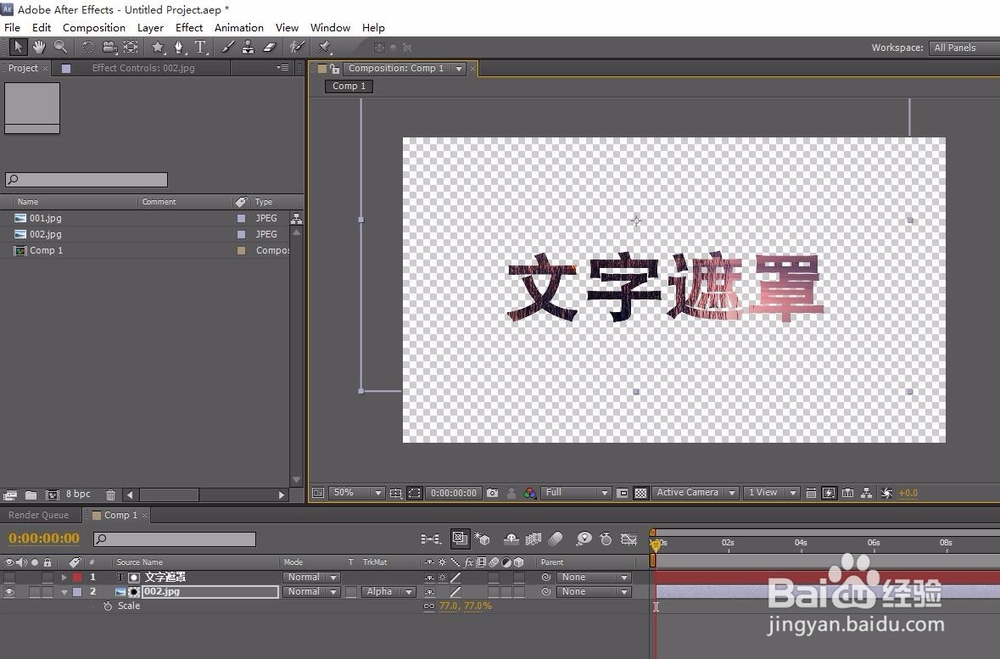Toggle Preserve Transparency box for 002.jpg
Screen dimensions: 1000x659
[351, 592]
